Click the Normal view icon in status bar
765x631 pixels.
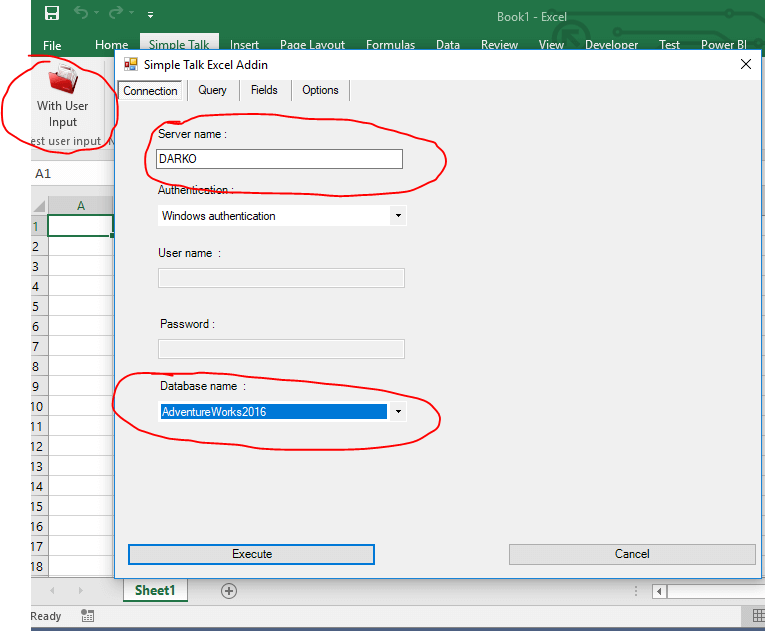(758, 616)
